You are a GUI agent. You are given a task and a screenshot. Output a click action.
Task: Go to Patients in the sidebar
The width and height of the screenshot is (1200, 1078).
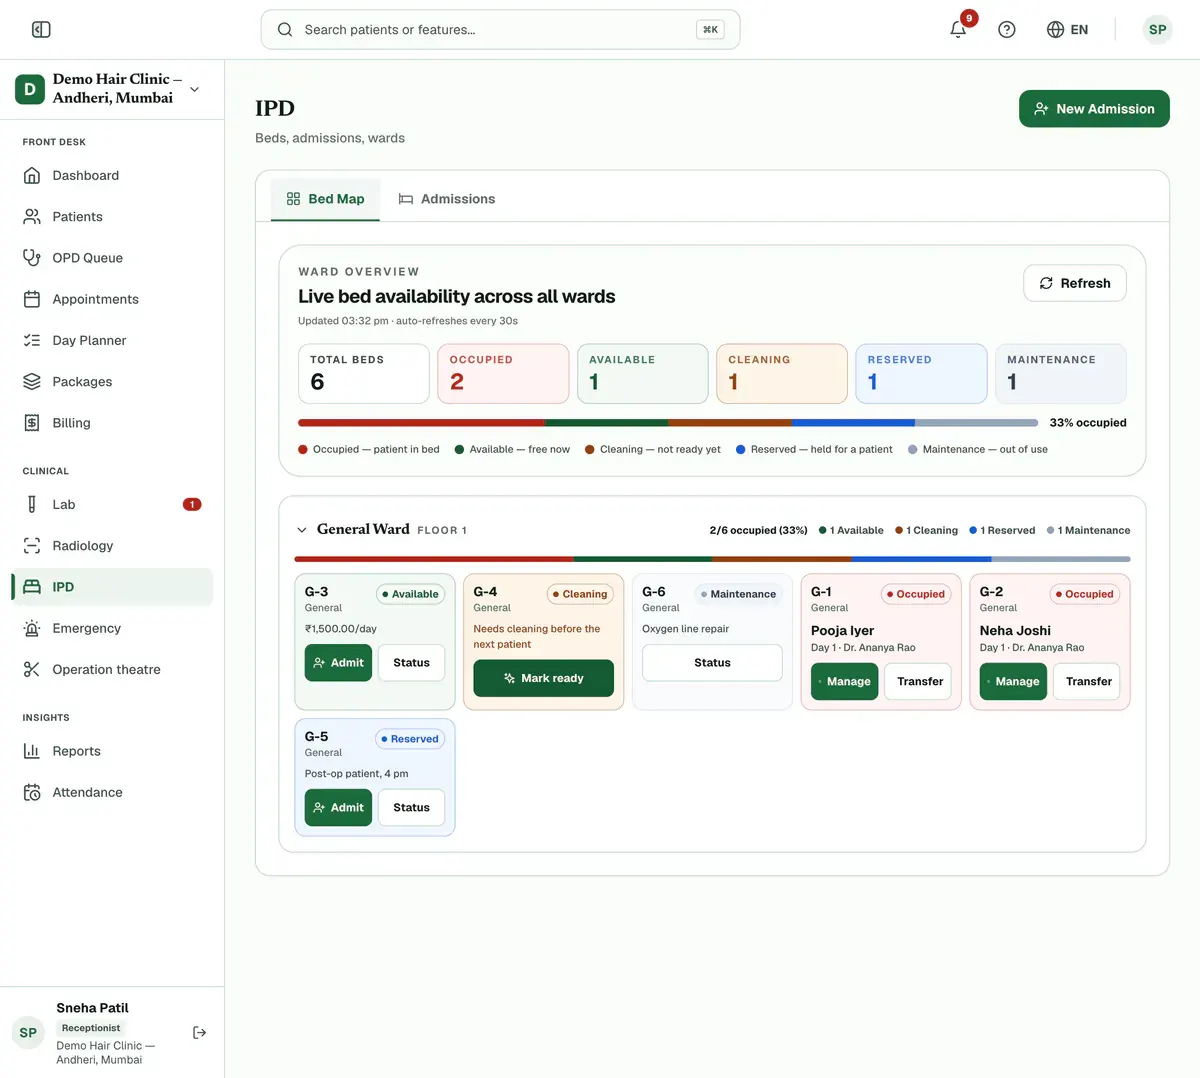click(112, 217)
